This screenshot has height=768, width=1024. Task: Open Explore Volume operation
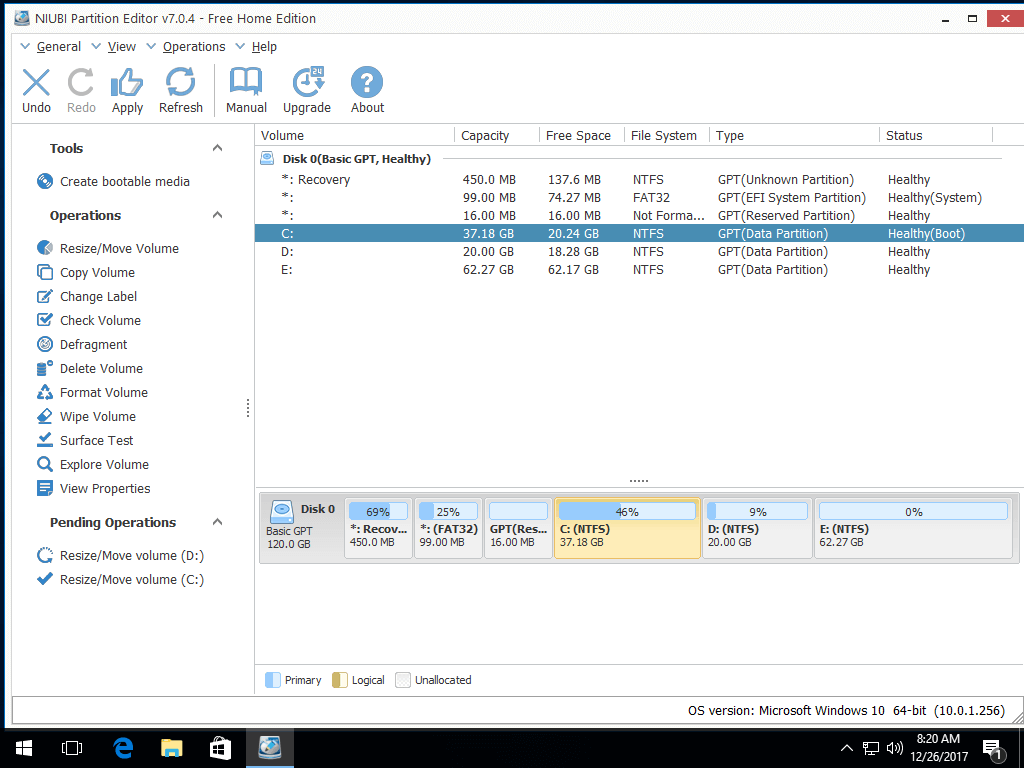(x=104, y=464)
